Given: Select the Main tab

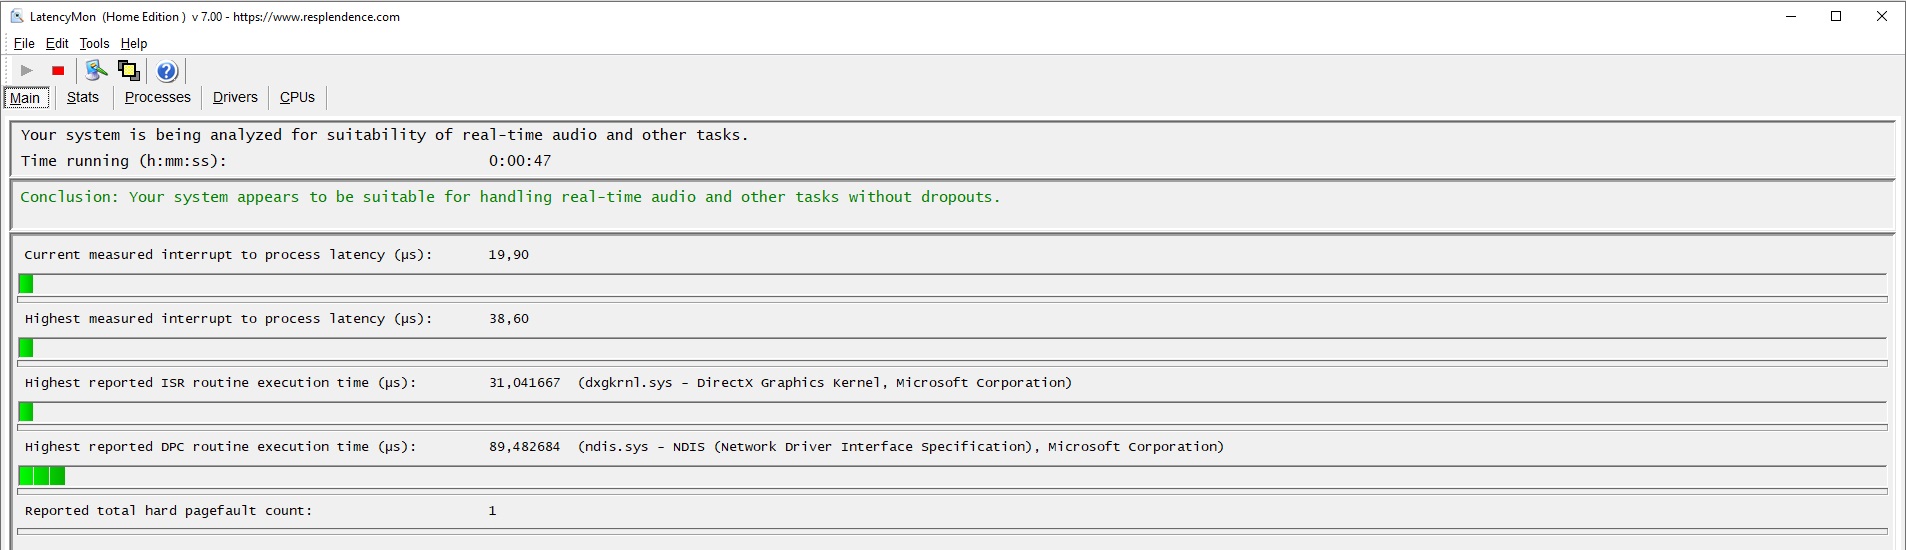Looking at the screenshot, I should 25,97.
